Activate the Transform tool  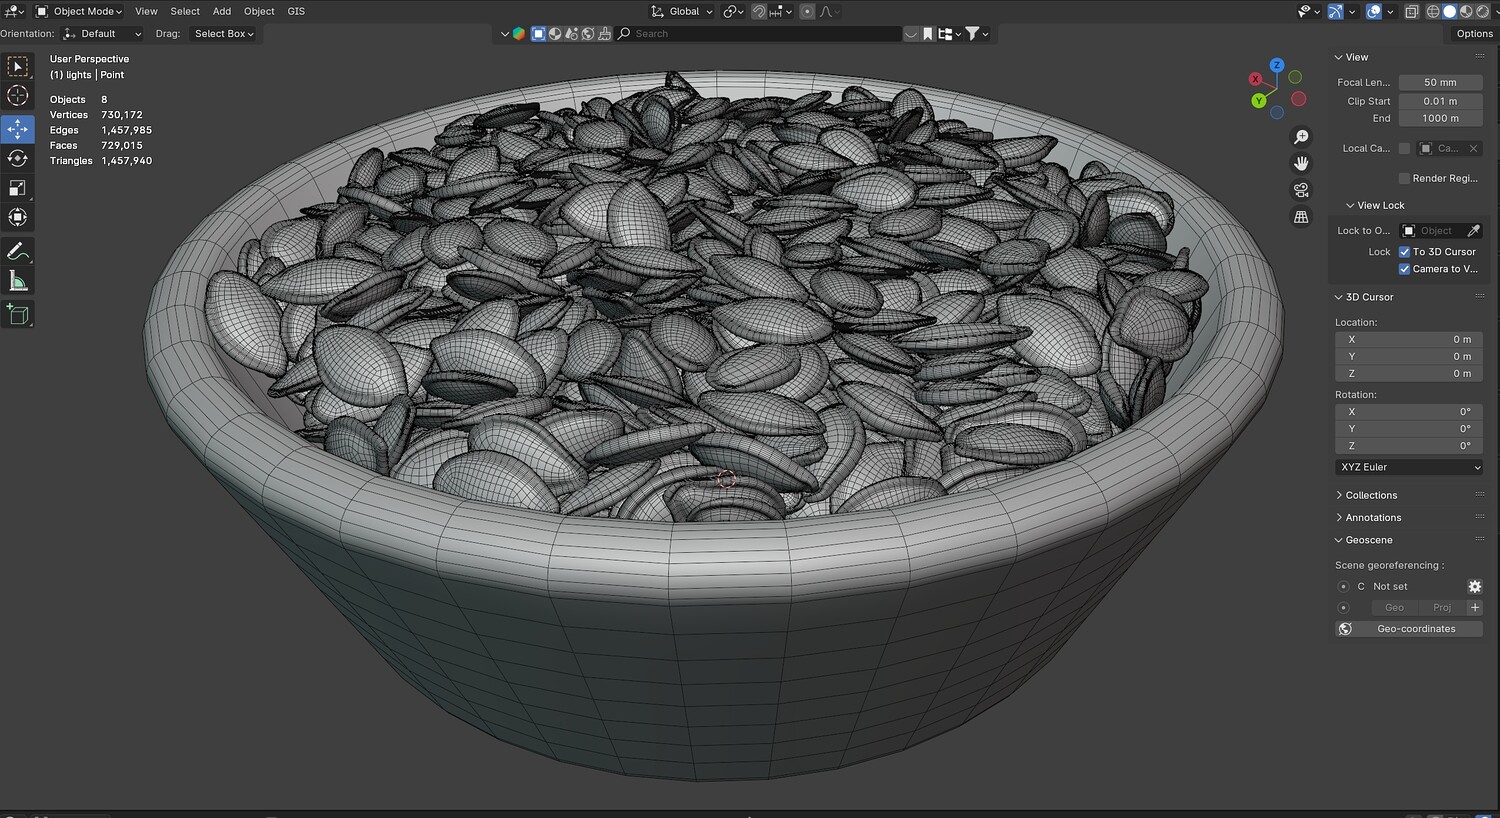[x=18, y=217]
